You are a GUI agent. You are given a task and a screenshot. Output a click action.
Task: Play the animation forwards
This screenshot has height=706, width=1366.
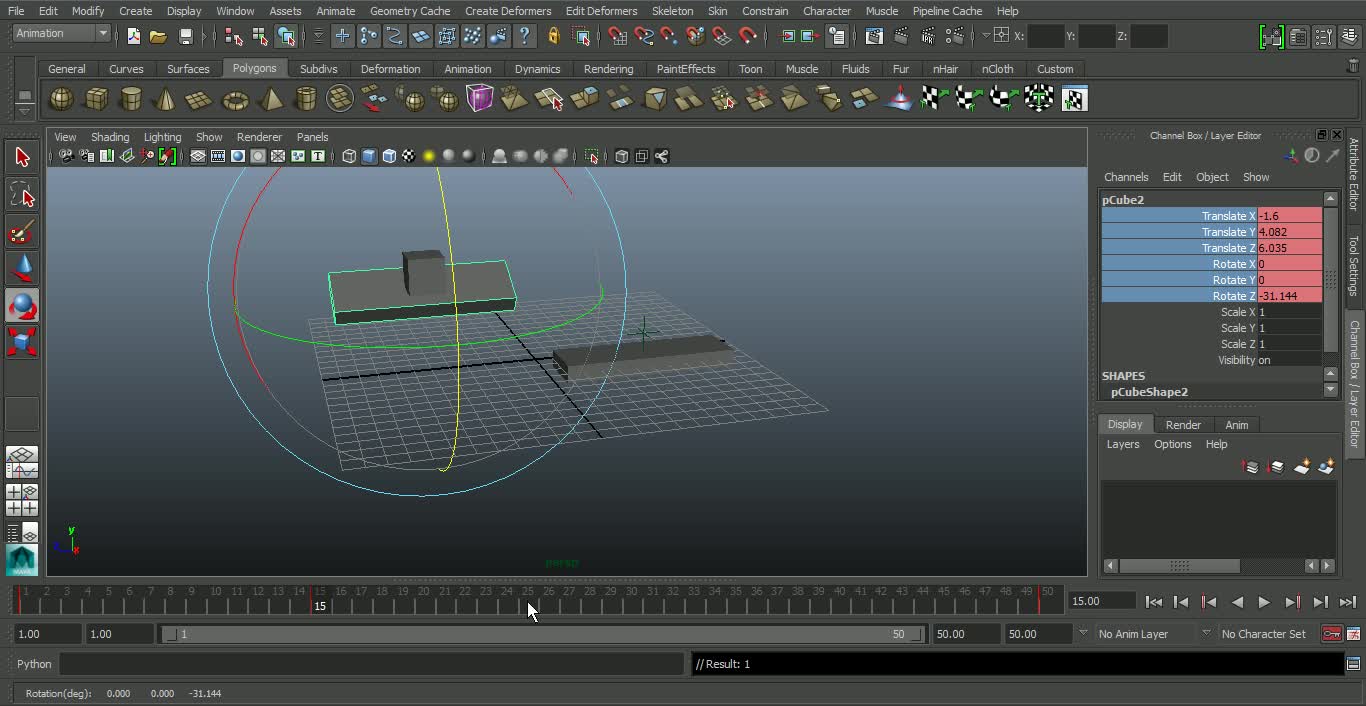pyautogui.click(x=1264, y=602)
